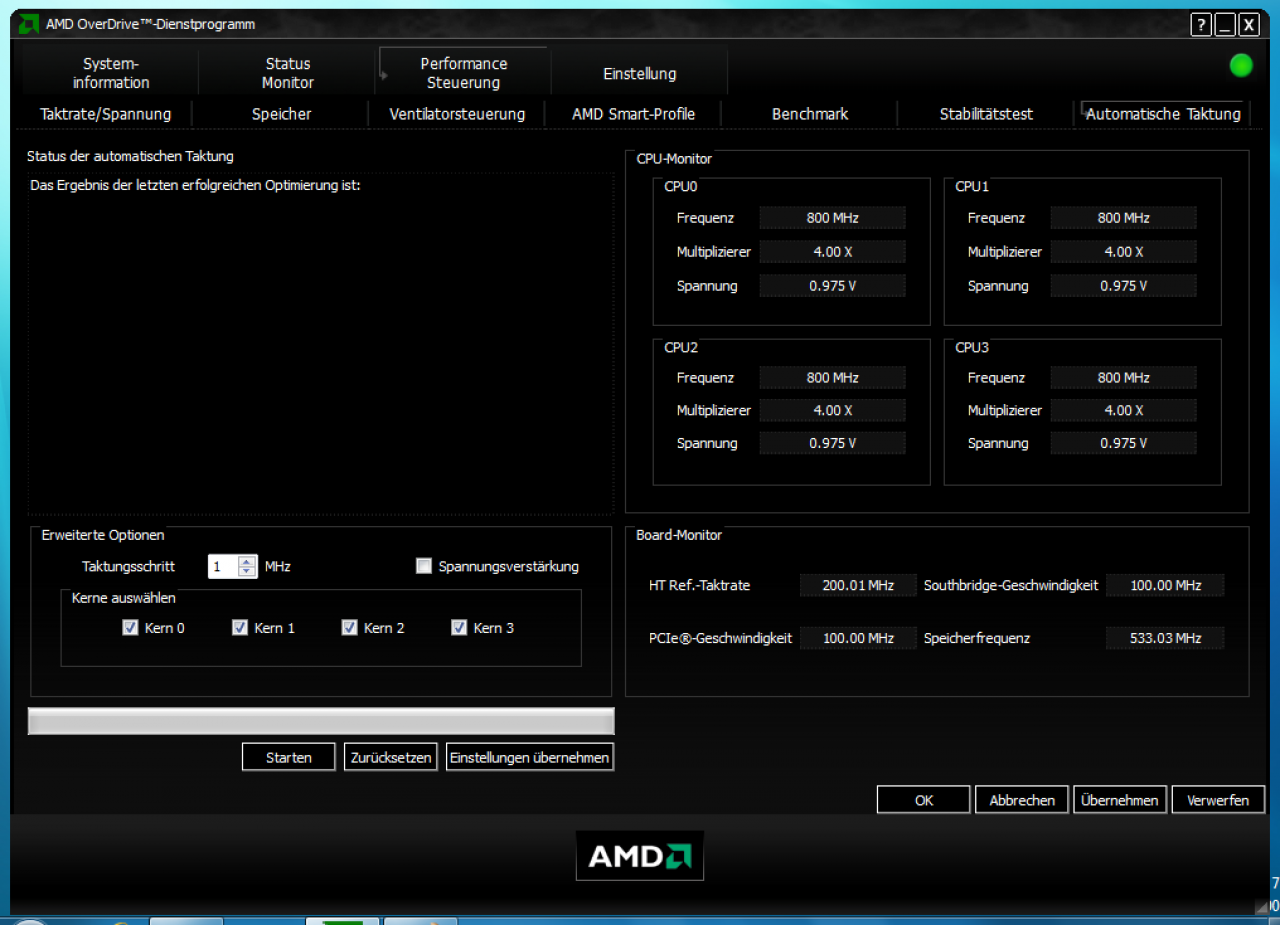The image size is (1280, 925).
Task: Enable the Spannungsverstärkung checkbox
Action: (424, 566)
